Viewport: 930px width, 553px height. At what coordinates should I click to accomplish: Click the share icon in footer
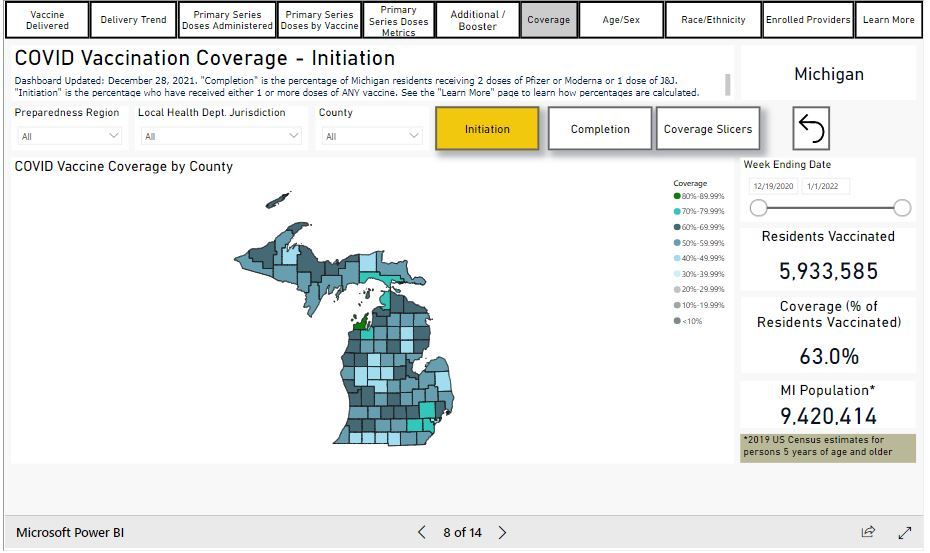868,532
